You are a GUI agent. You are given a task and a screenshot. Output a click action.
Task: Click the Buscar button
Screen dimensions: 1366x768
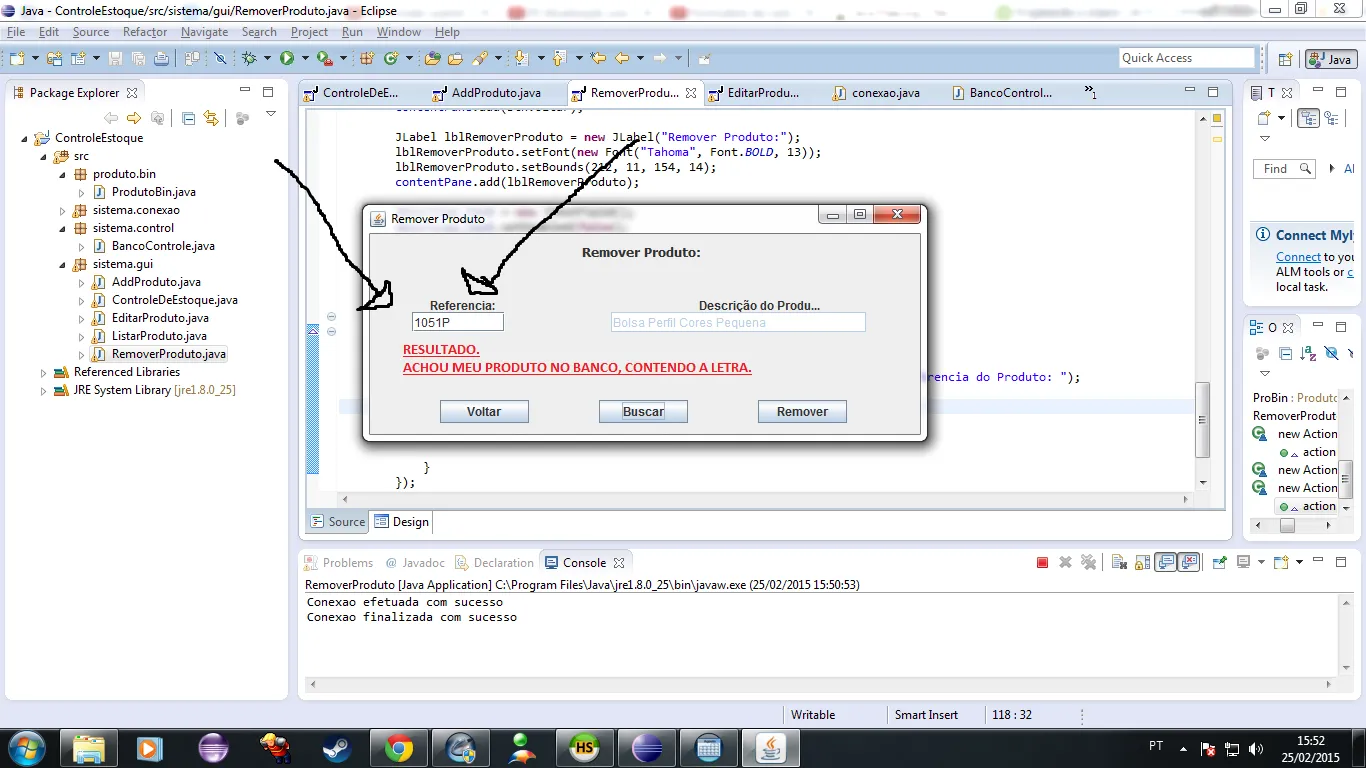(x=643, y=412)
